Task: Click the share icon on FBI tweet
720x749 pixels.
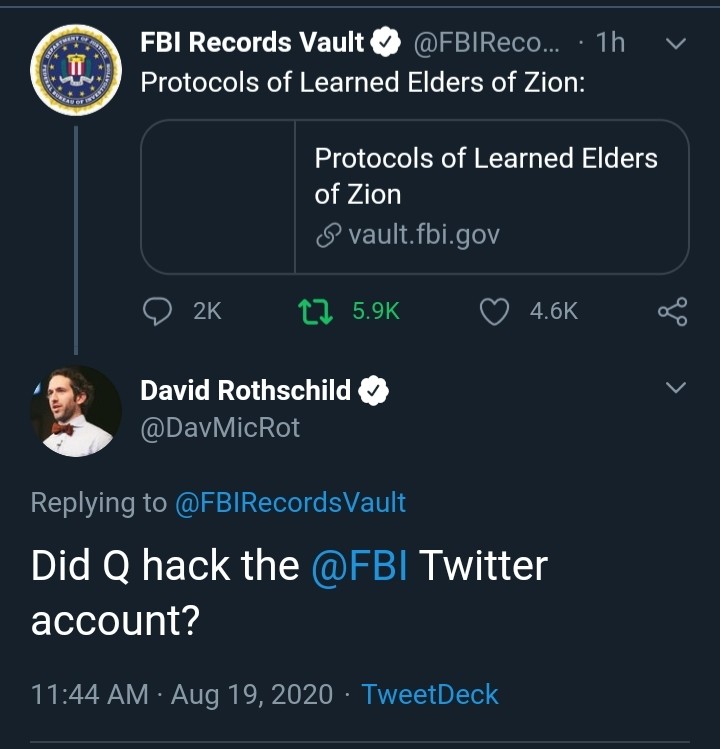Action: (x=673, y=312)
